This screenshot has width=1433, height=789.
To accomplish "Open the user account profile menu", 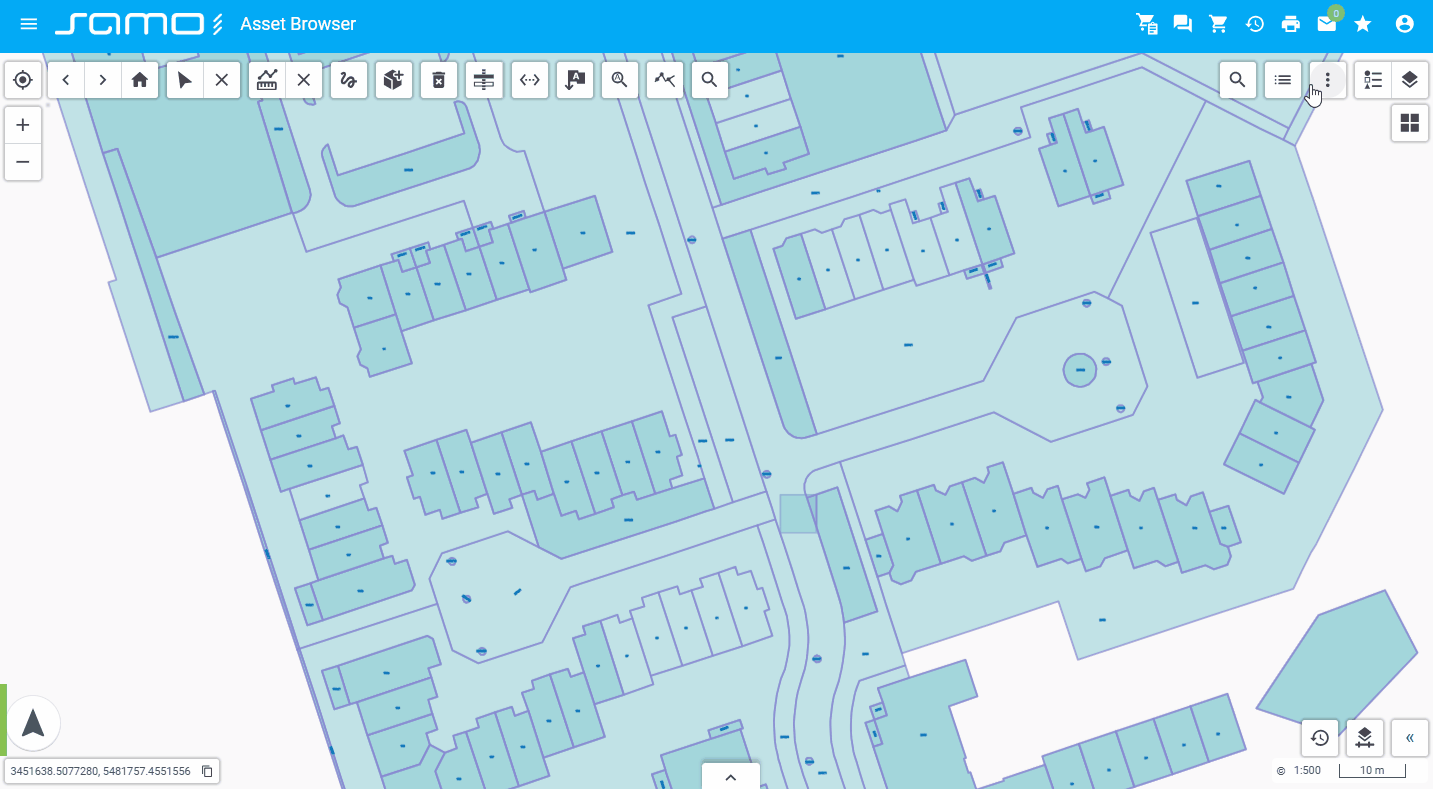I will pos(1405,24).
